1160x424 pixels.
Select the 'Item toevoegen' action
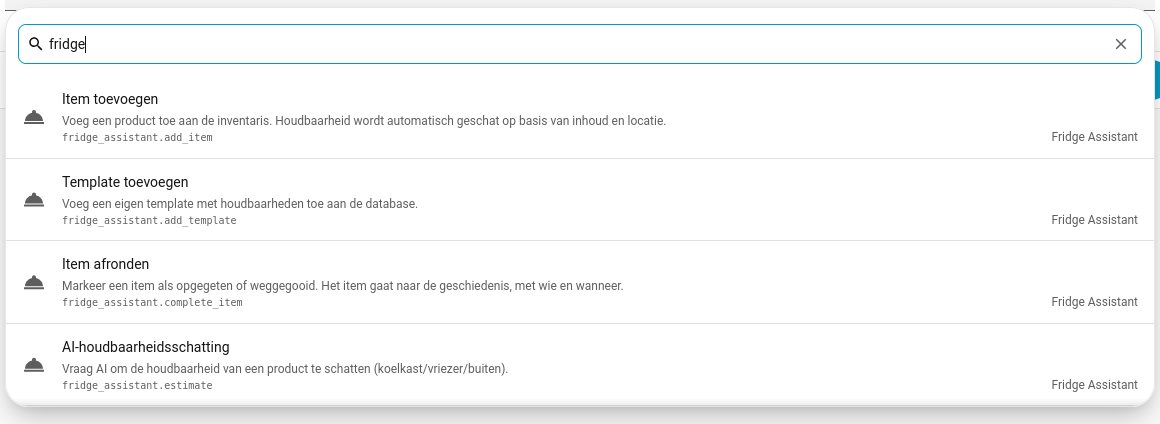580,117
